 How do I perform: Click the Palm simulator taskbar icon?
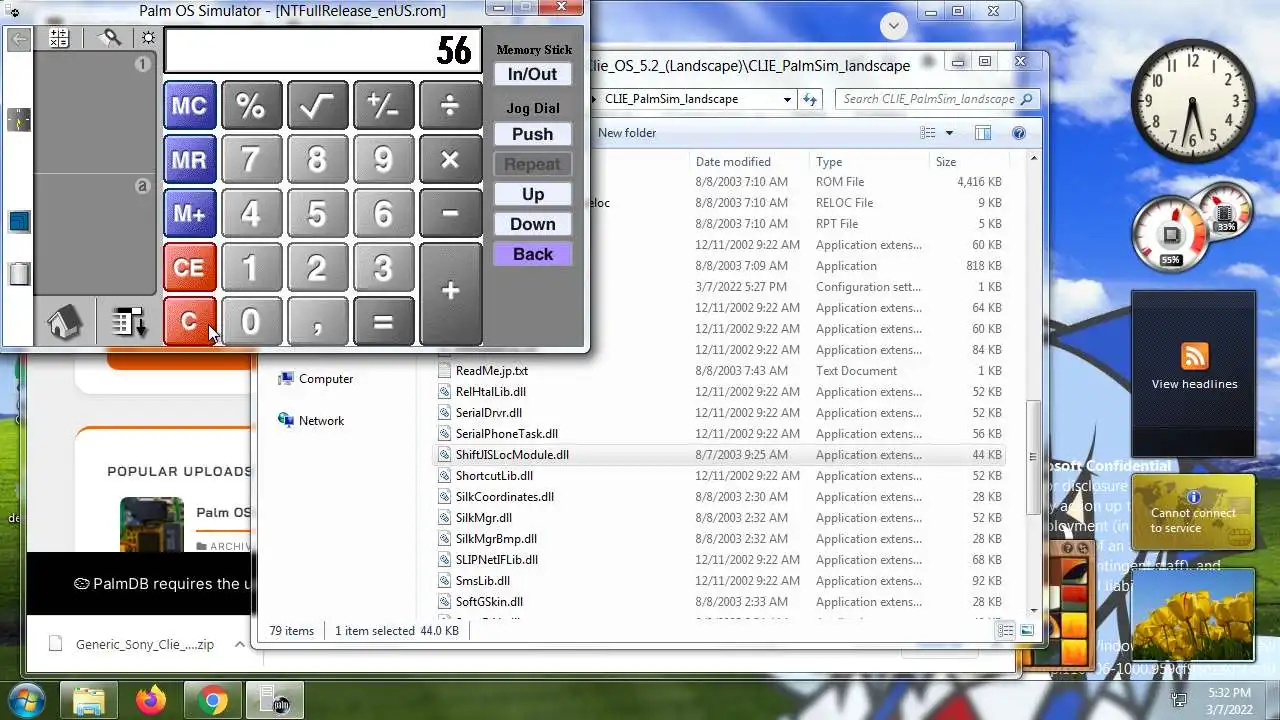coord(274,700)
